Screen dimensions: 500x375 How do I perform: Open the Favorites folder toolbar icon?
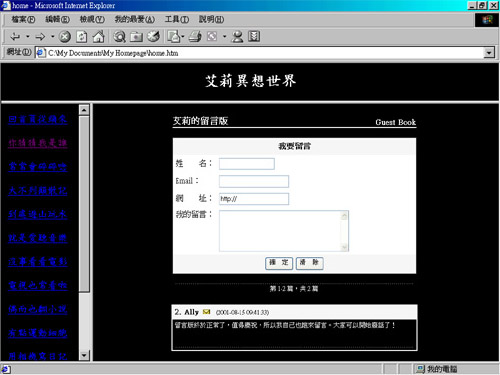(136, 36)
